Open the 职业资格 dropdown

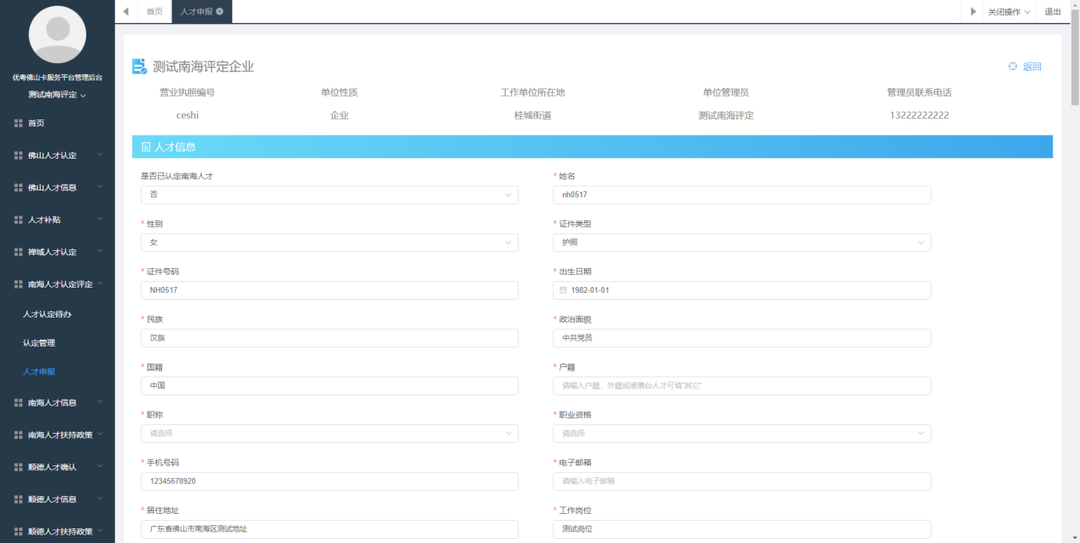pyautogui.click(x=742, y=433)
